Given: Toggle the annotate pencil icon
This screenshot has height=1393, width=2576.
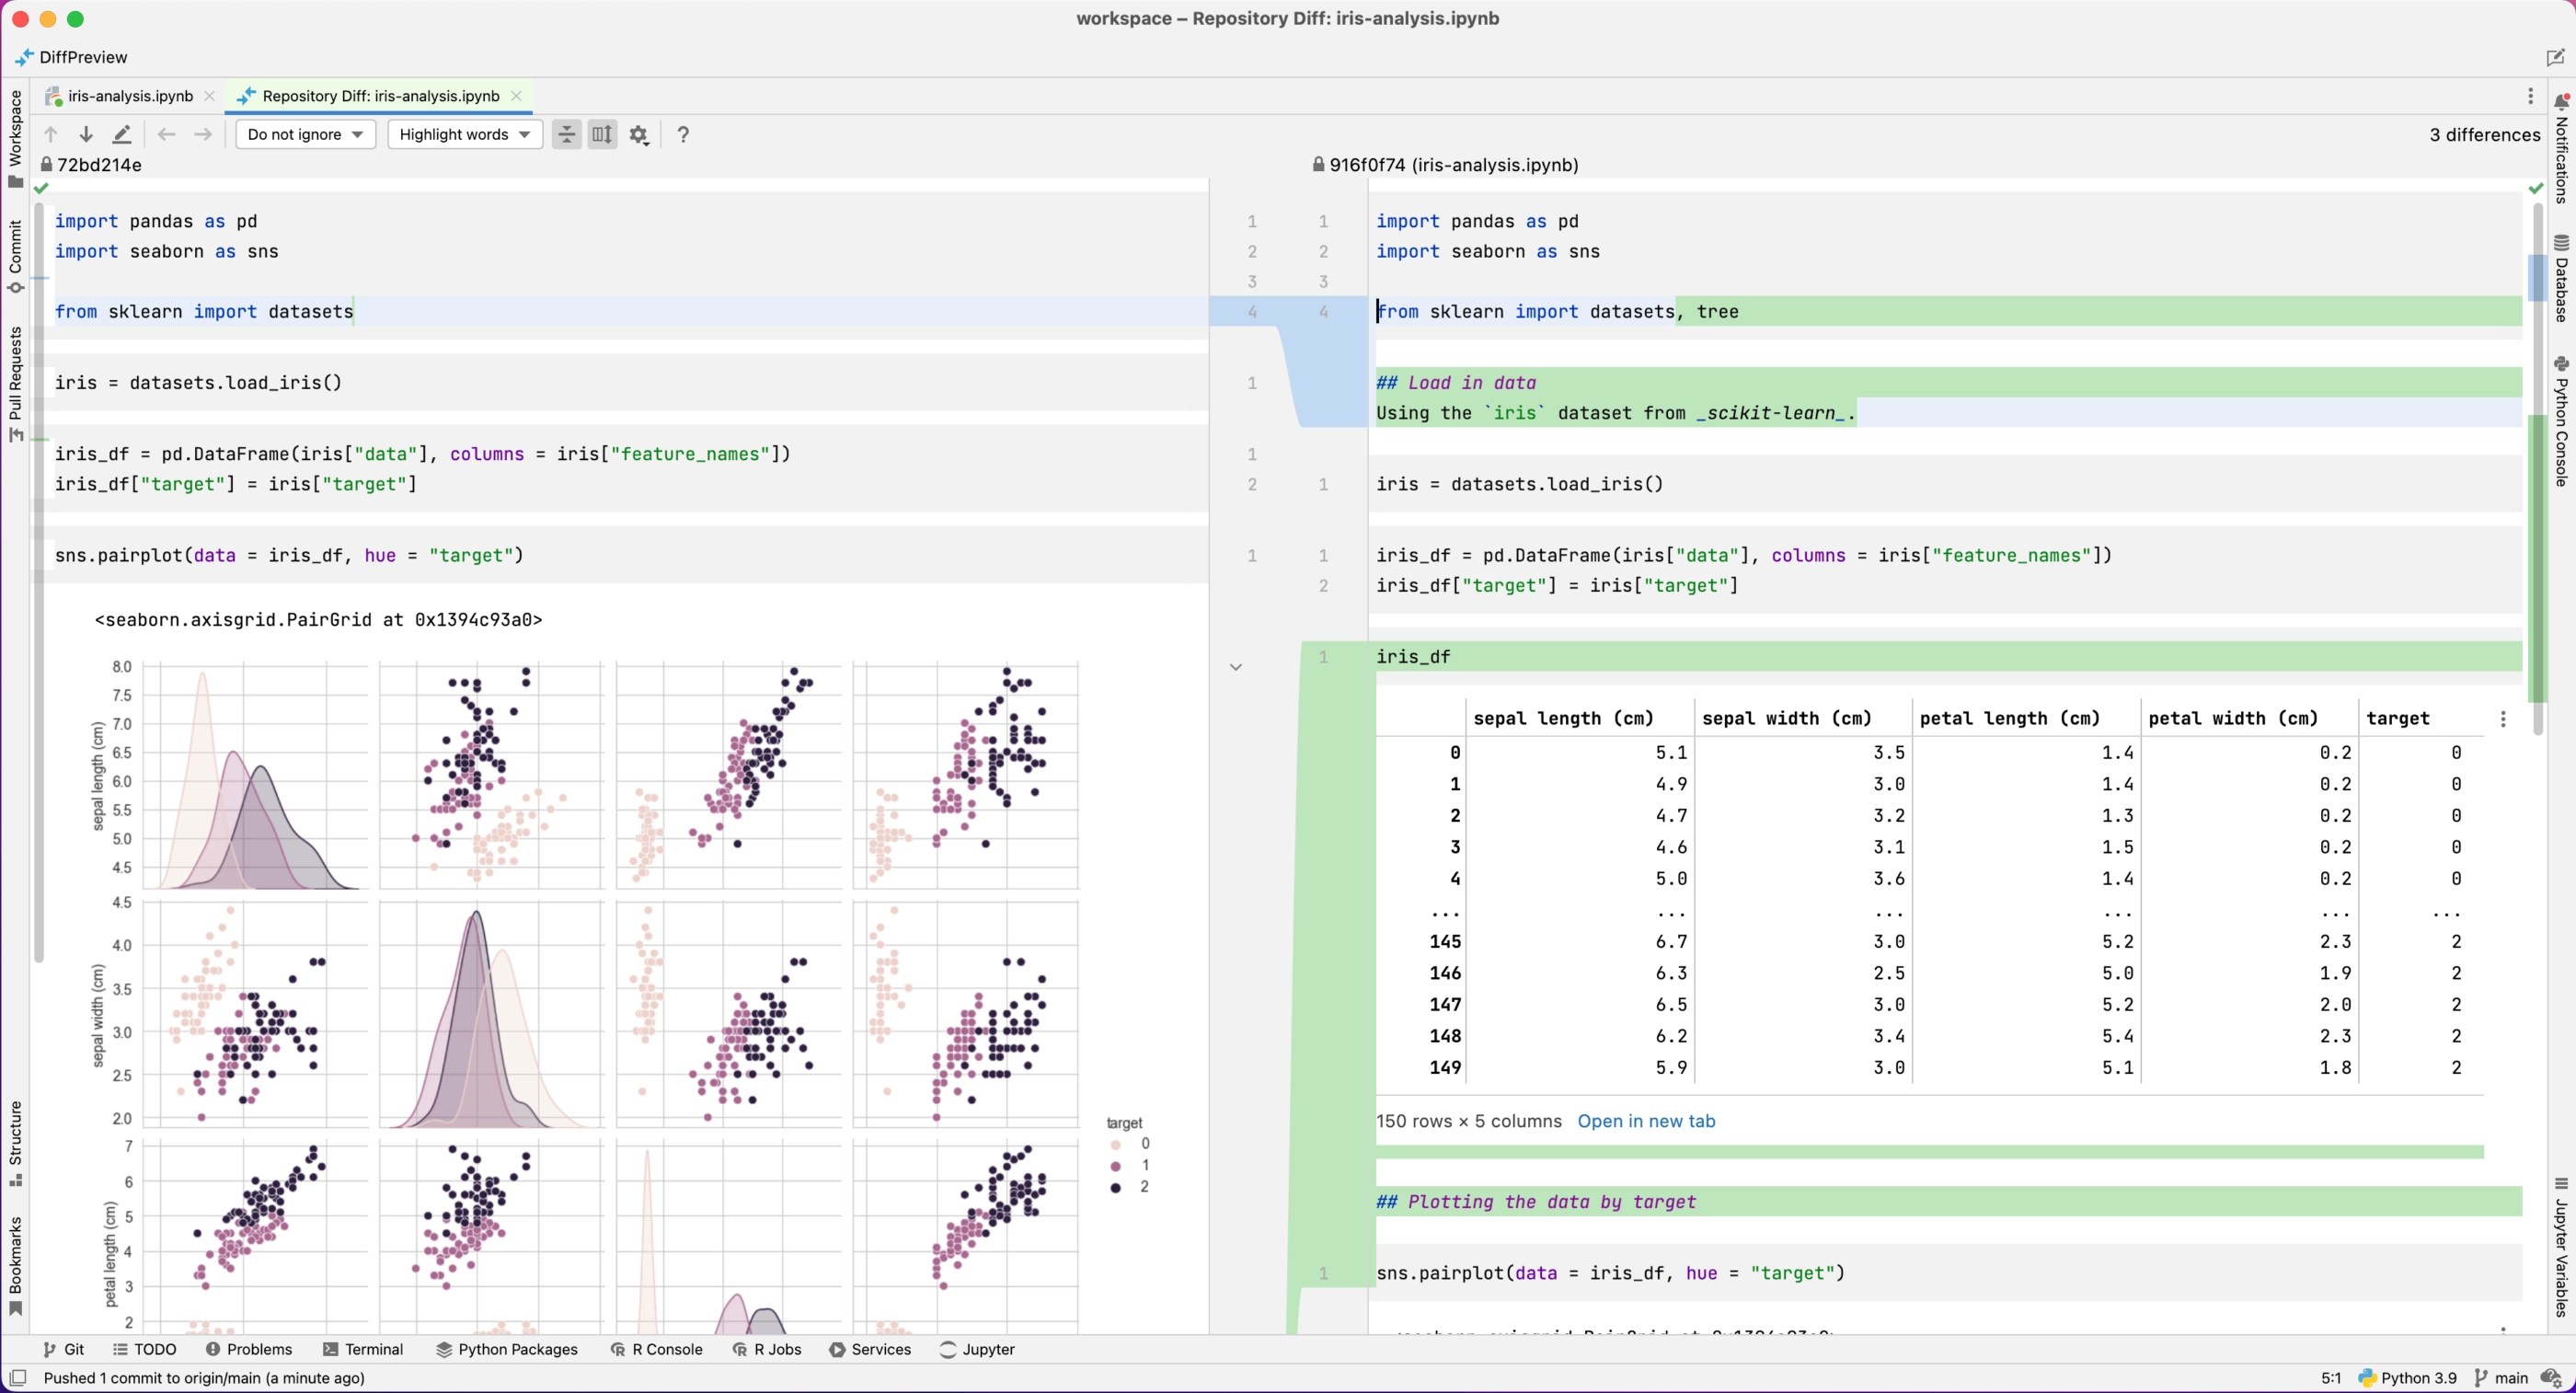Looking at the screenshot, I should pos(122,134).
